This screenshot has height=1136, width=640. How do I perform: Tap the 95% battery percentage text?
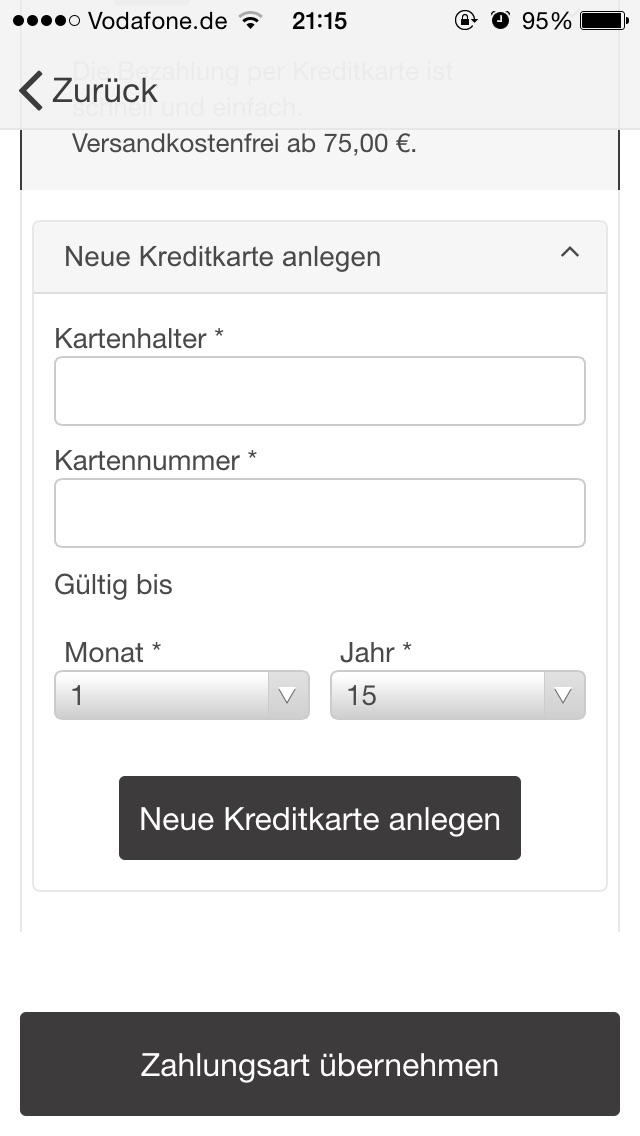[x=547, y=21]
